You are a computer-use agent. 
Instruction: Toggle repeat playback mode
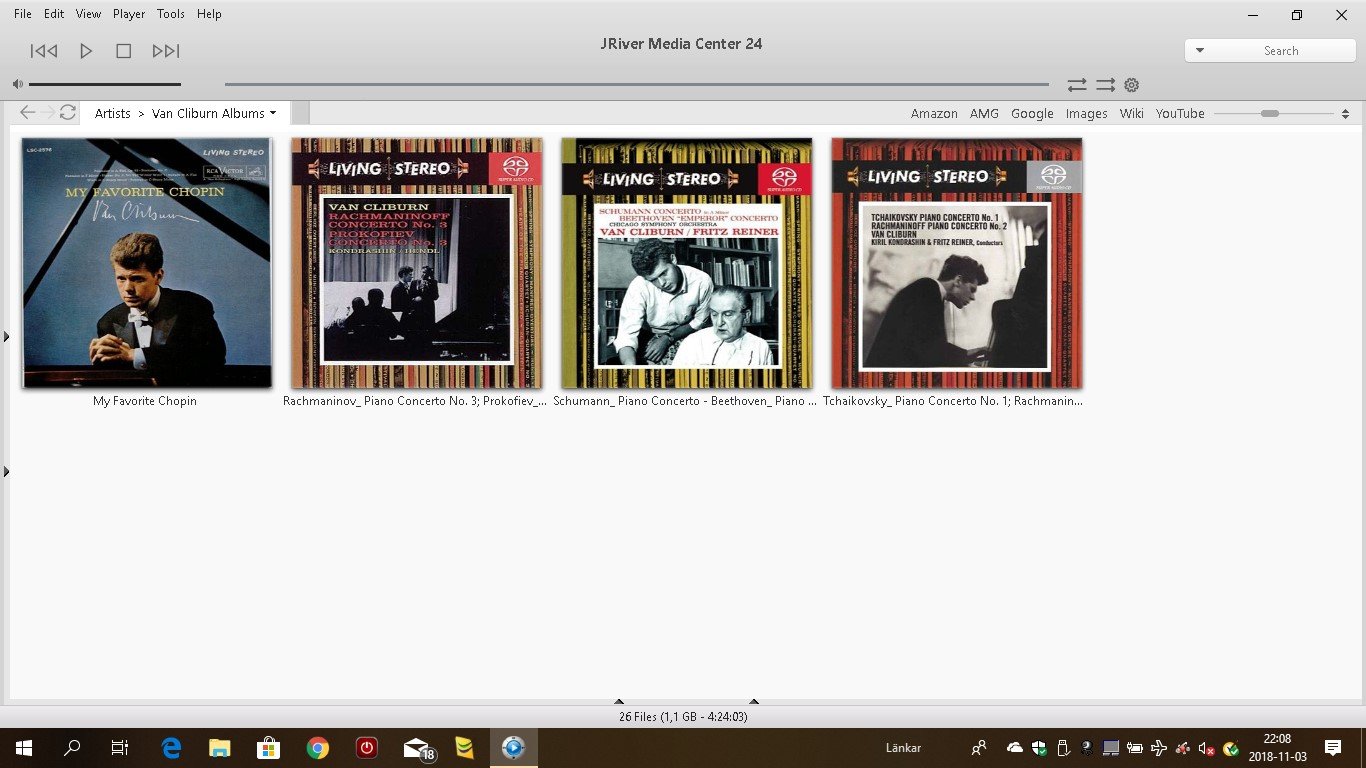click(1077, 85)
